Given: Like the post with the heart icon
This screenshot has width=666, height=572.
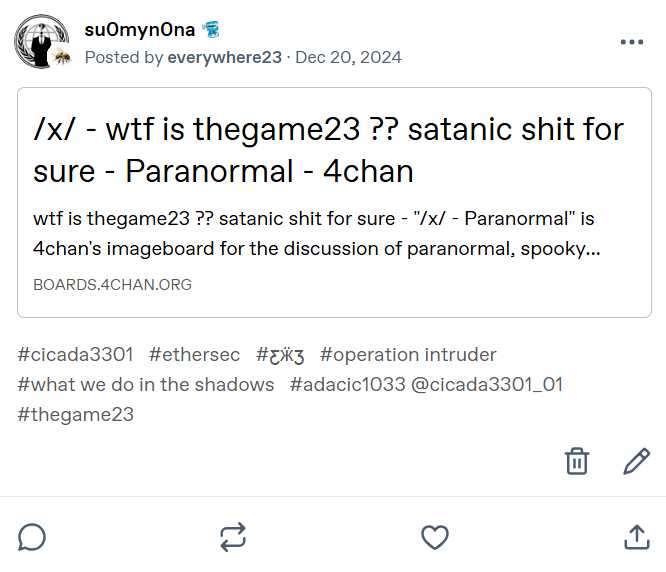Looking at the screenshot, I should (x=435, y=537).
